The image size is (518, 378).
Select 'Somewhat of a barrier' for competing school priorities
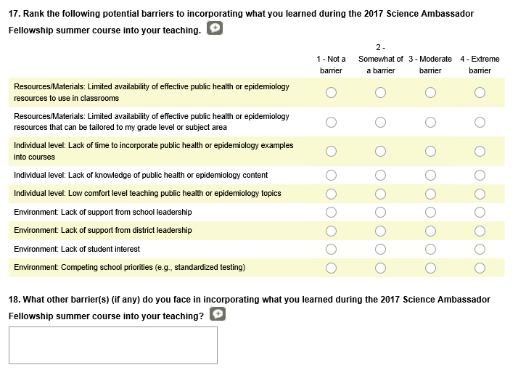tap(380, 268)
